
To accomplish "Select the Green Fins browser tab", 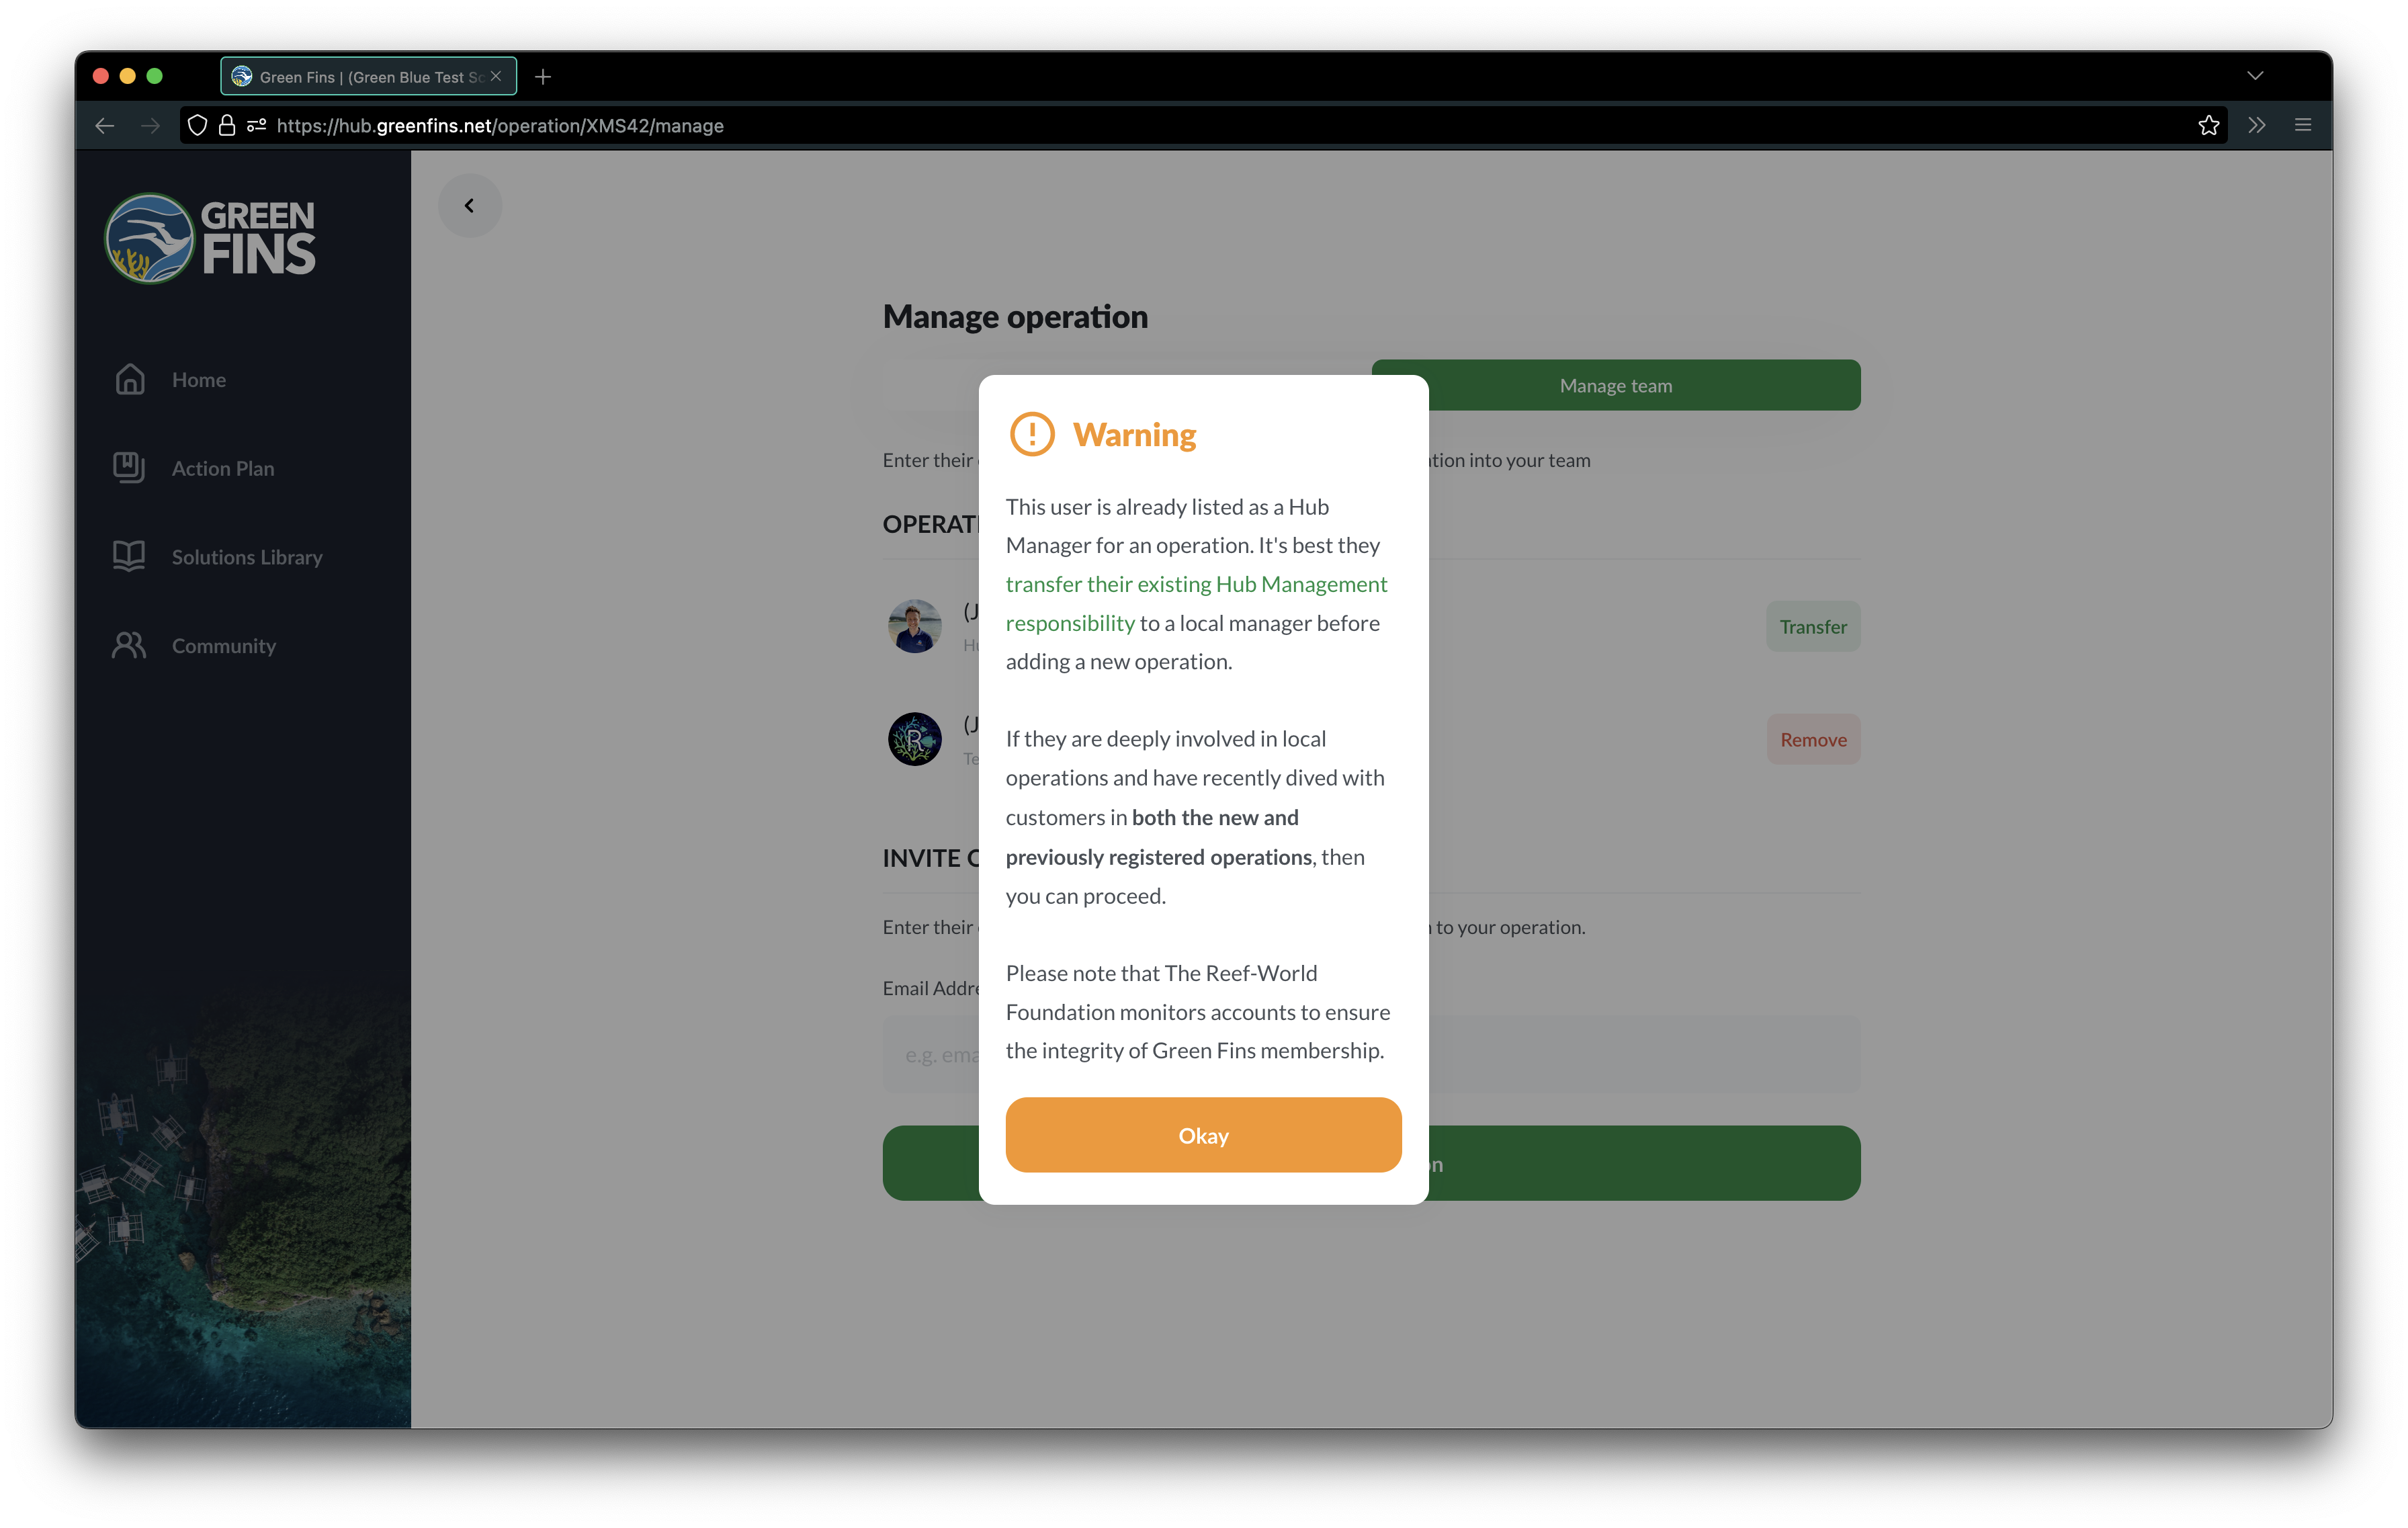I will [368, 76].
